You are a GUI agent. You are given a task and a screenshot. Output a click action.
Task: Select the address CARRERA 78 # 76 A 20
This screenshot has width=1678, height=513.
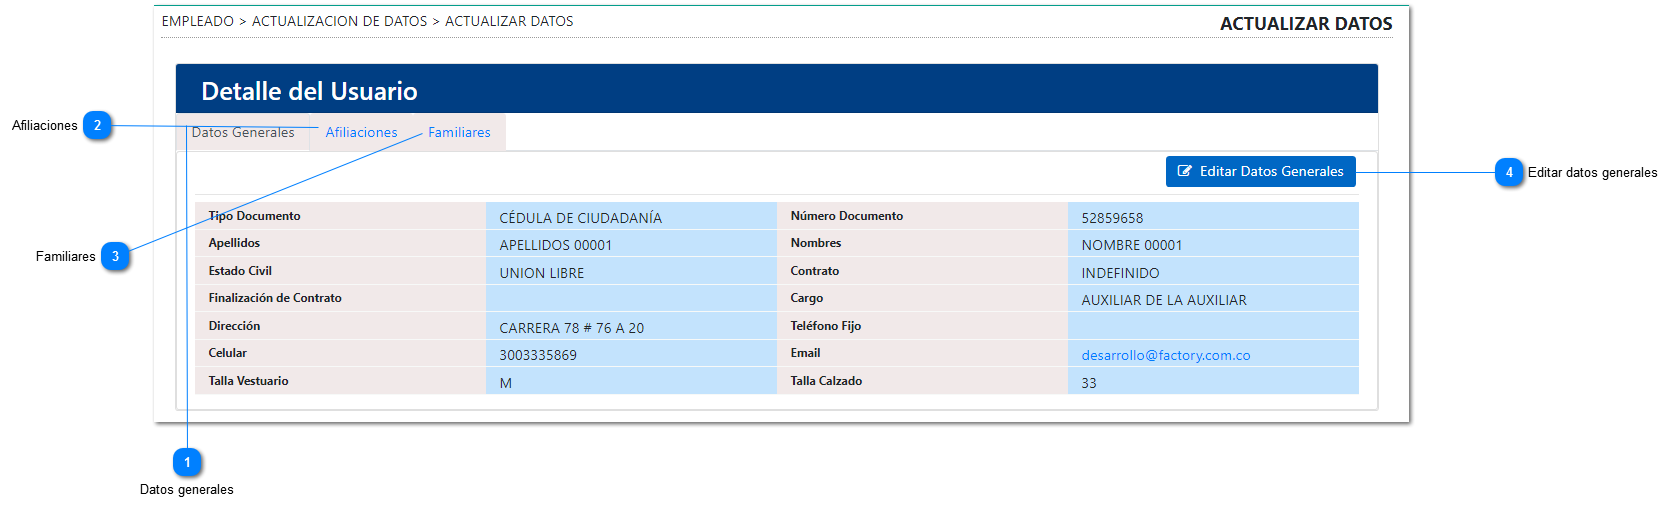(571, 328)
